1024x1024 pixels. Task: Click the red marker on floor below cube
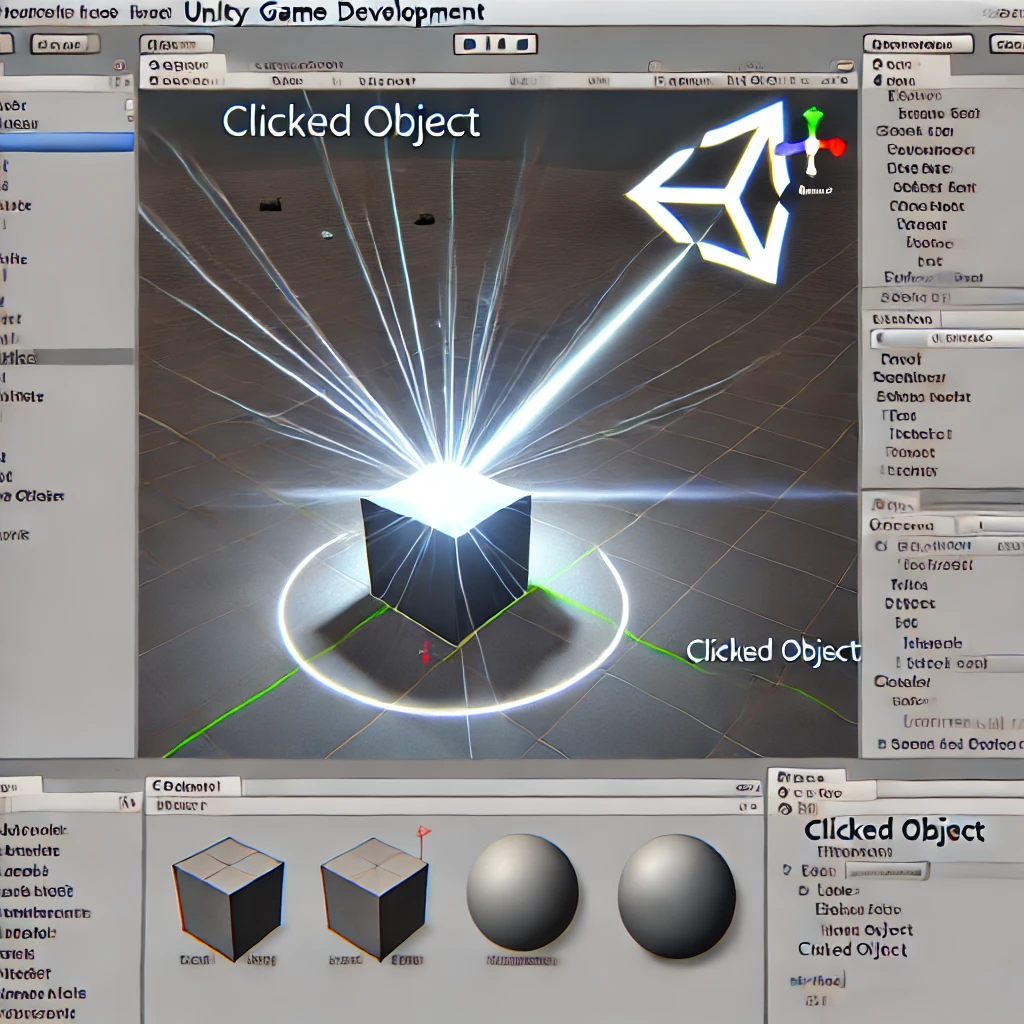pos(425,651)
